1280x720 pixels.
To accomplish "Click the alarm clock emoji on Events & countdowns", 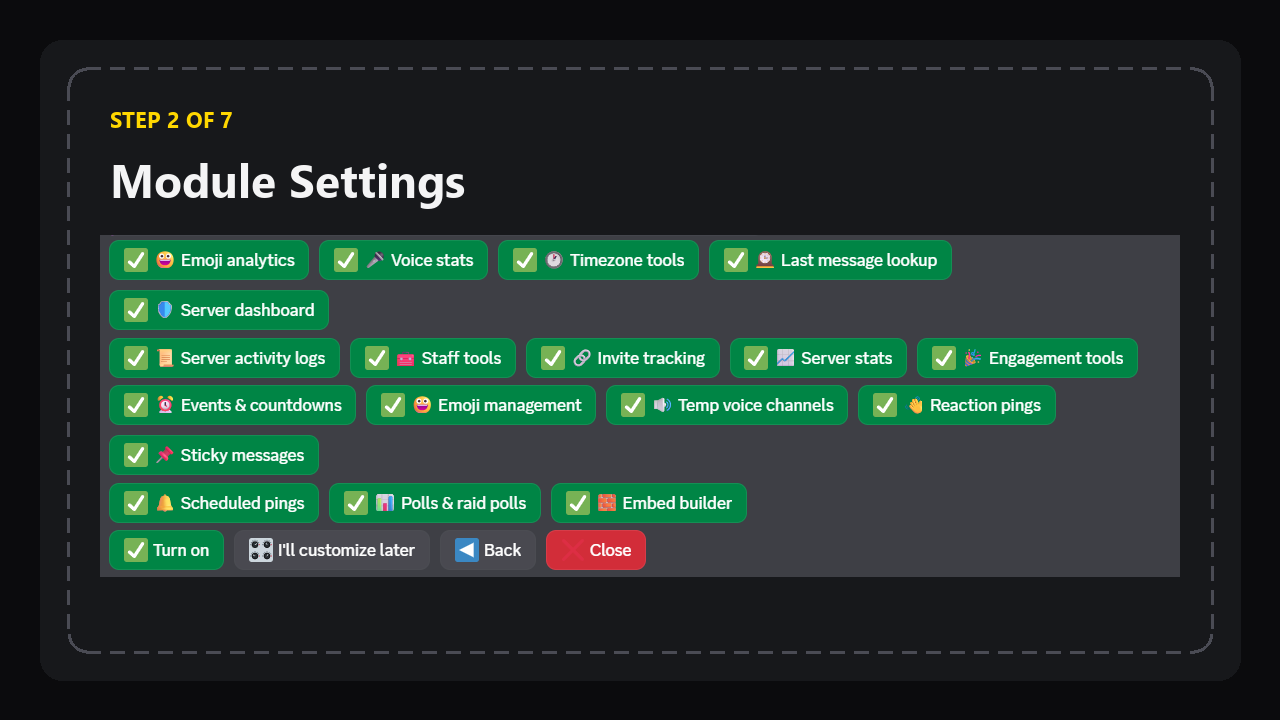I will click(x=165, y=405).
